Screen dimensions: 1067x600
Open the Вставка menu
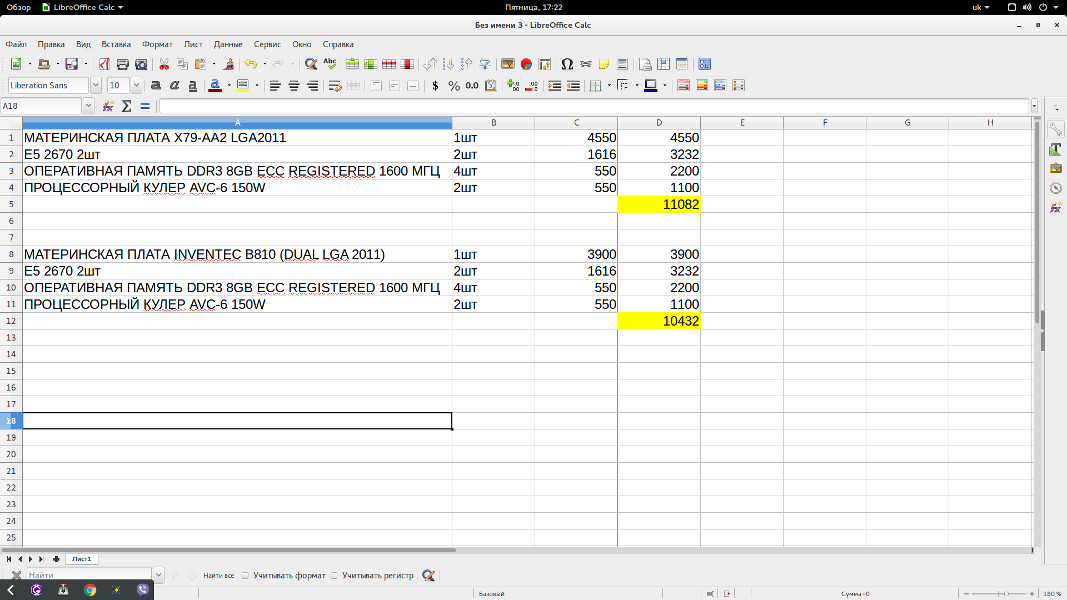coord(116,44)
